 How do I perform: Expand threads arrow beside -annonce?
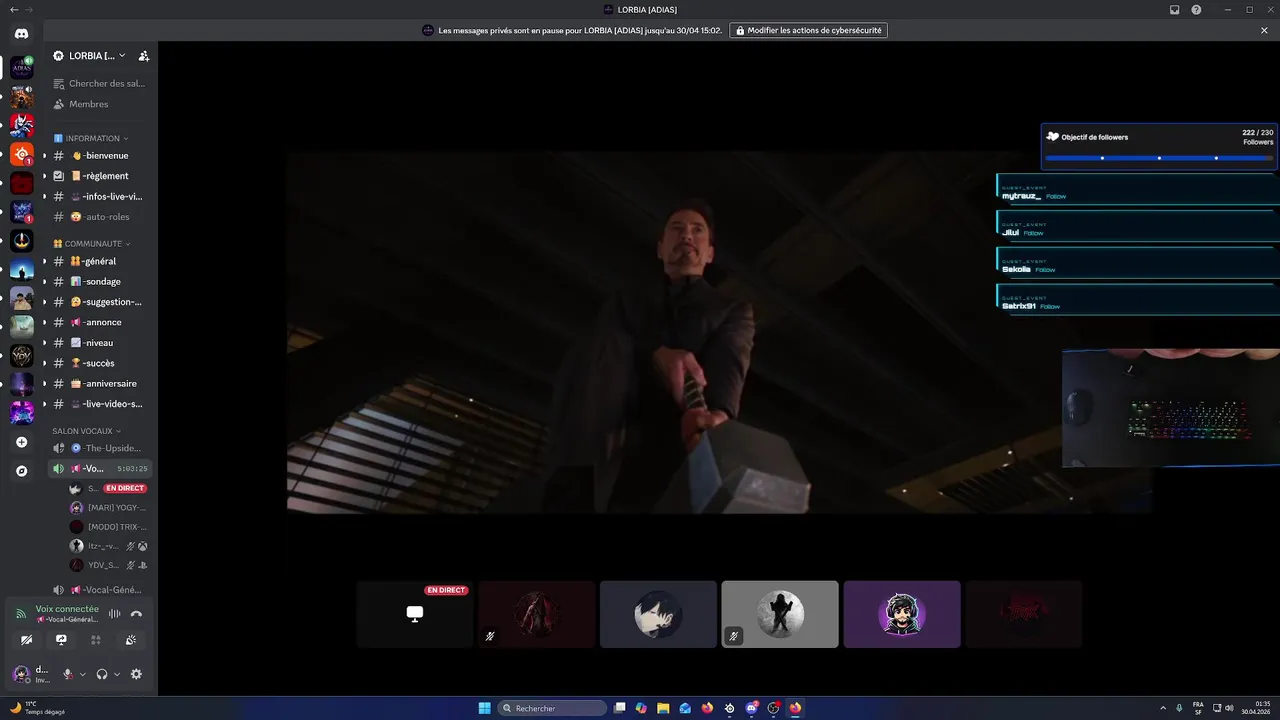point(44,322)
